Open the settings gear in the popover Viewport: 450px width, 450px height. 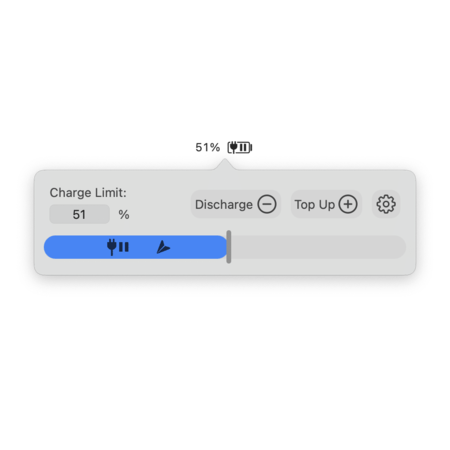click(386, 204)
